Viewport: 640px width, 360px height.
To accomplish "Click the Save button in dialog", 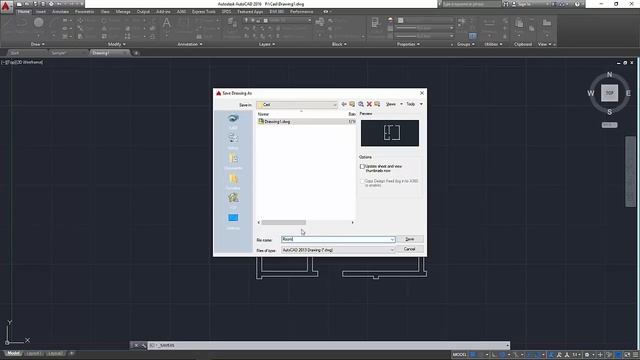I will click(x=410, y=239).
